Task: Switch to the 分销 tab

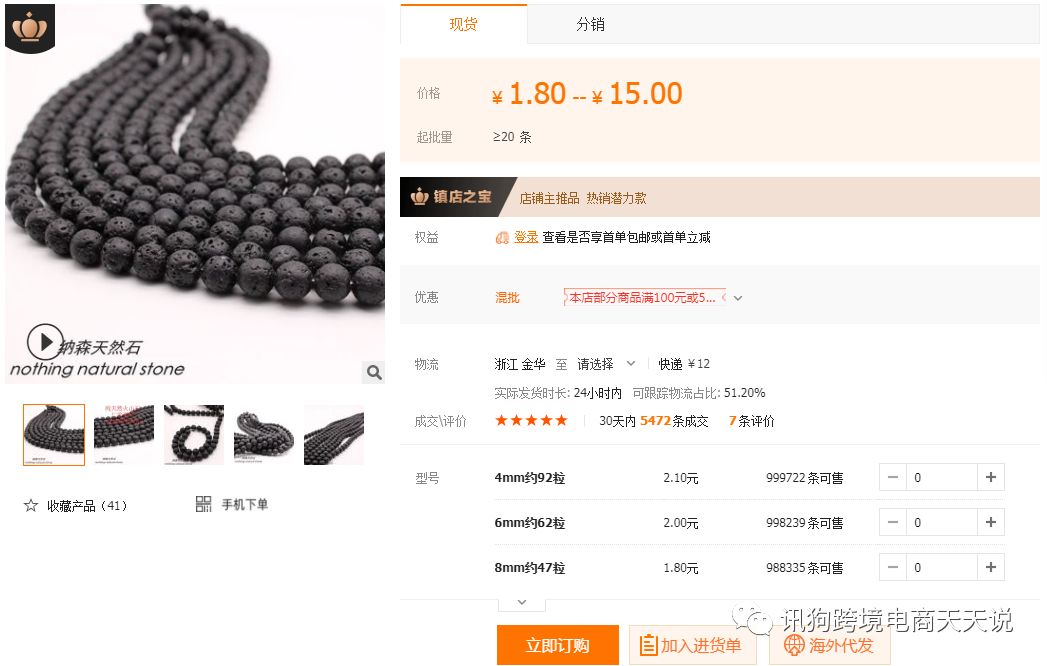Action: point(590,25)
